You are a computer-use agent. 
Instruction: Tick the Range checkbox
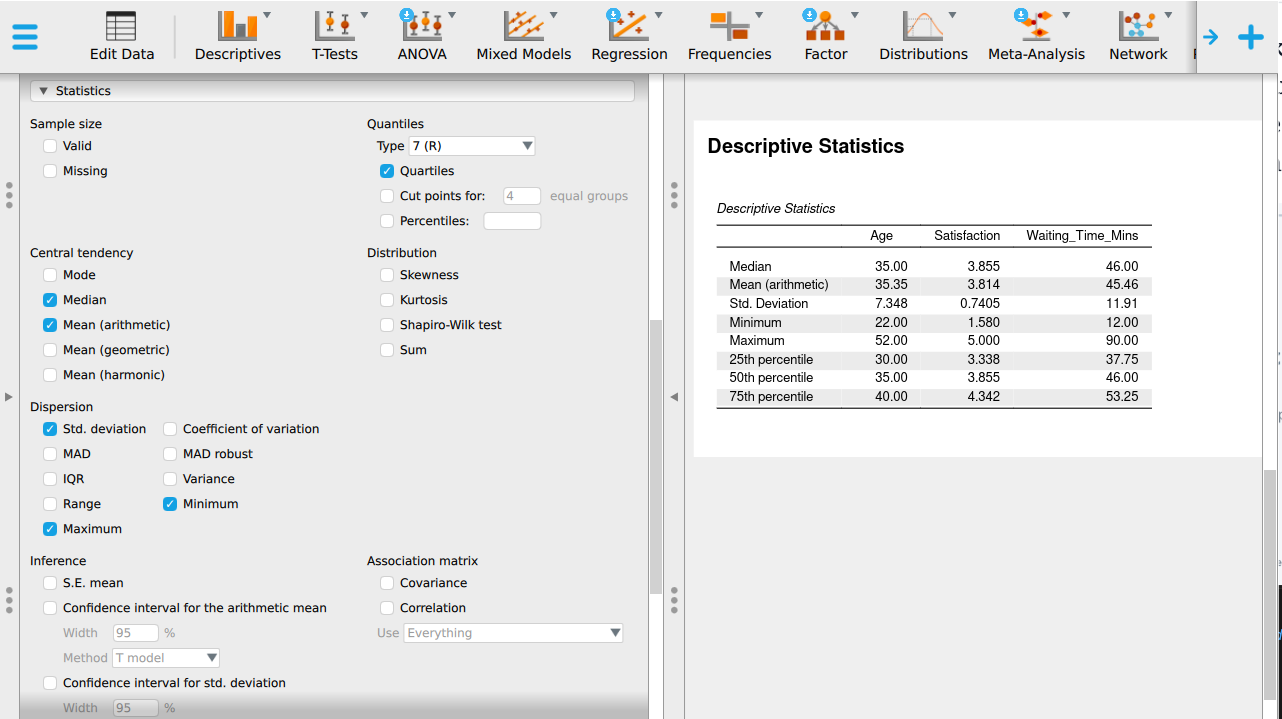pyautogui.click(x=50, y=504)
